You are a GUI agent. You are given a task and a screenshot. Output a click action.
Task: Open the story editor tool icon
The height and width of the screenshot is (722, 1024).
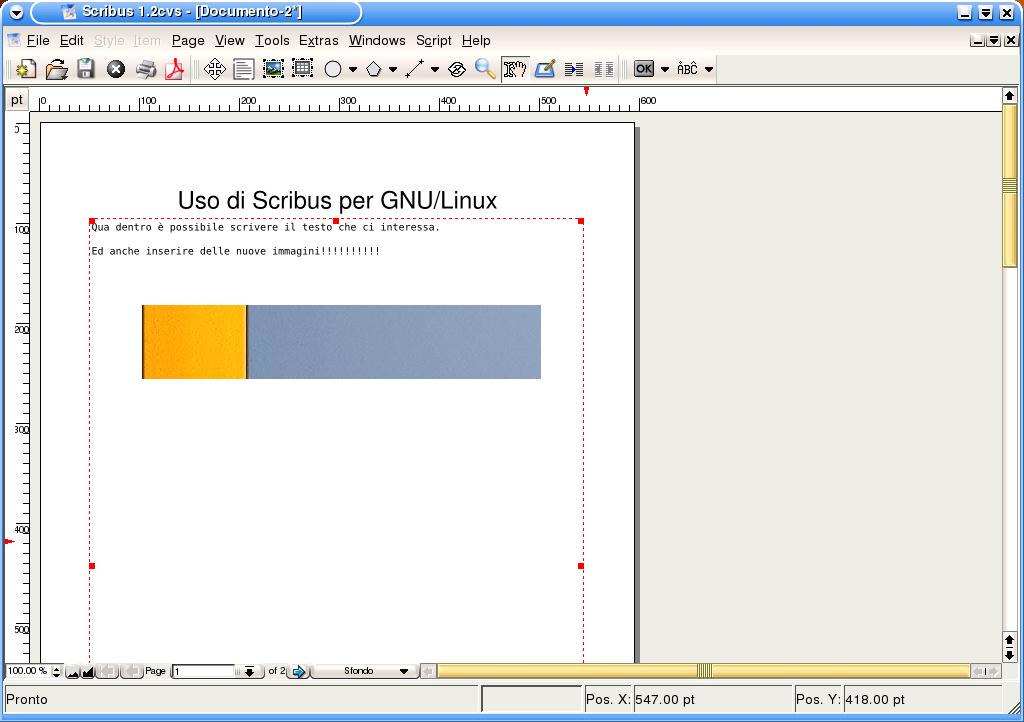[545, 69]
